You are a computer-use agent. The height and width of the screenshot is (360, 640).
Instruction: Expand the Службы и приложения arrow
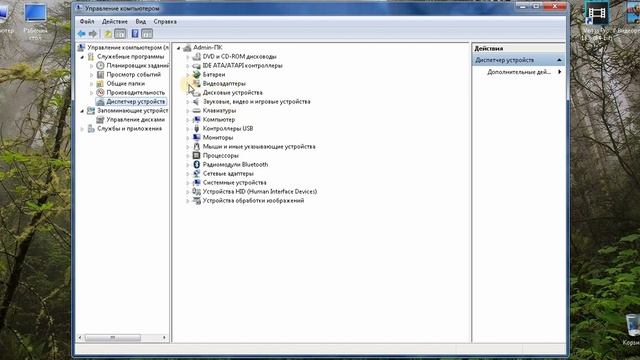tap(82, 129)
